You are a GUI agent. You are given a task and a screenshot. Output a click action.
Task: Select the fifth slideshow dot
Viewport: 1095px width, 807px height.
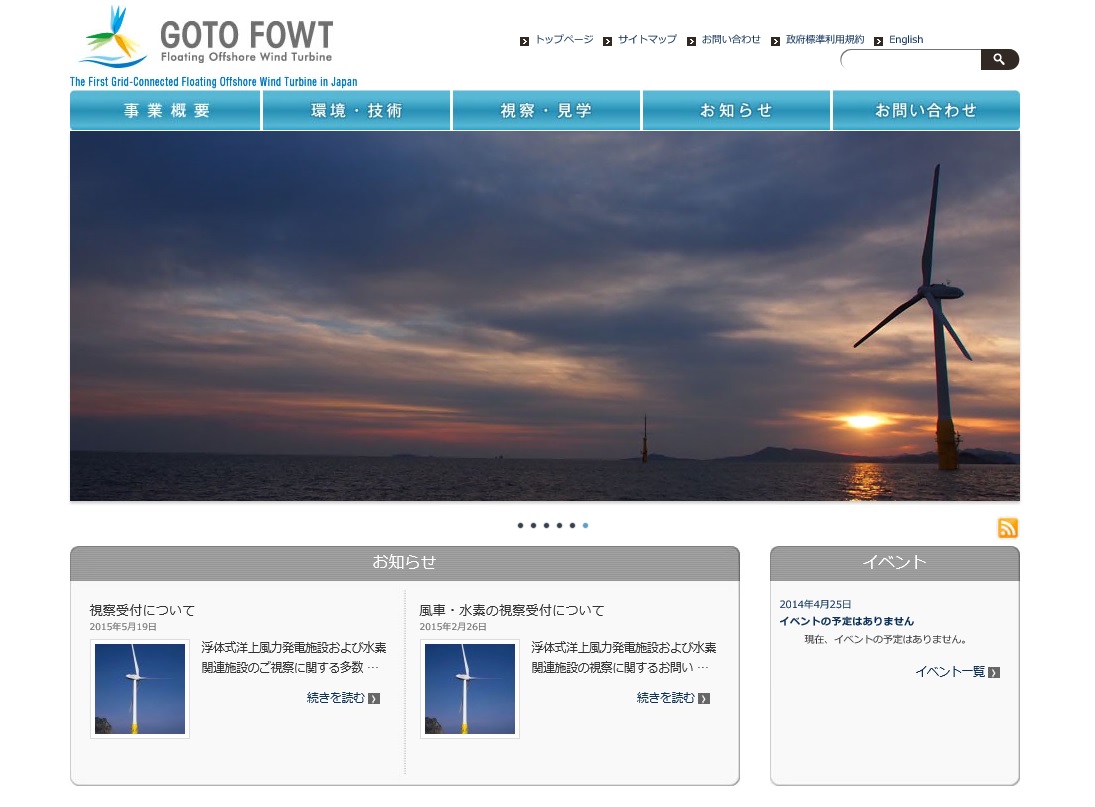click(573, 526)
